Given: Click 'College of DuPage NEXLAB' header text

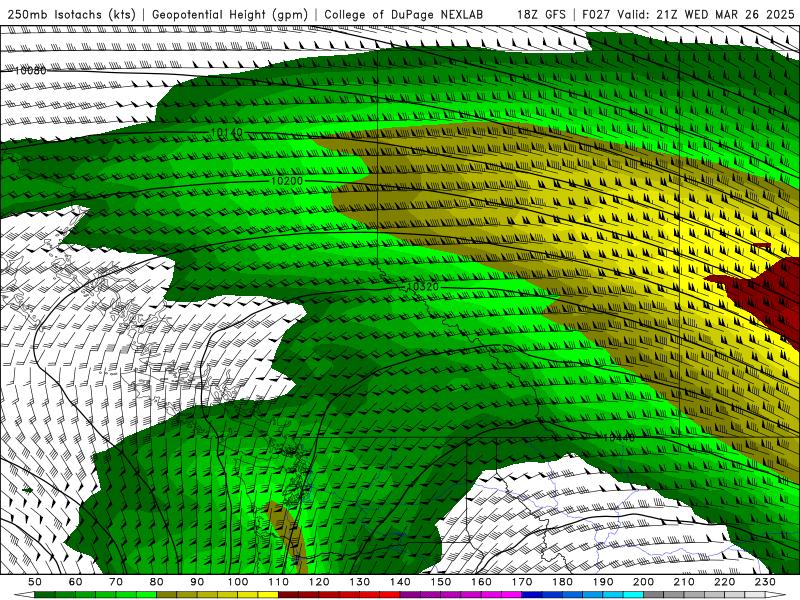Looking at the screenshot, I should [404, 15].
